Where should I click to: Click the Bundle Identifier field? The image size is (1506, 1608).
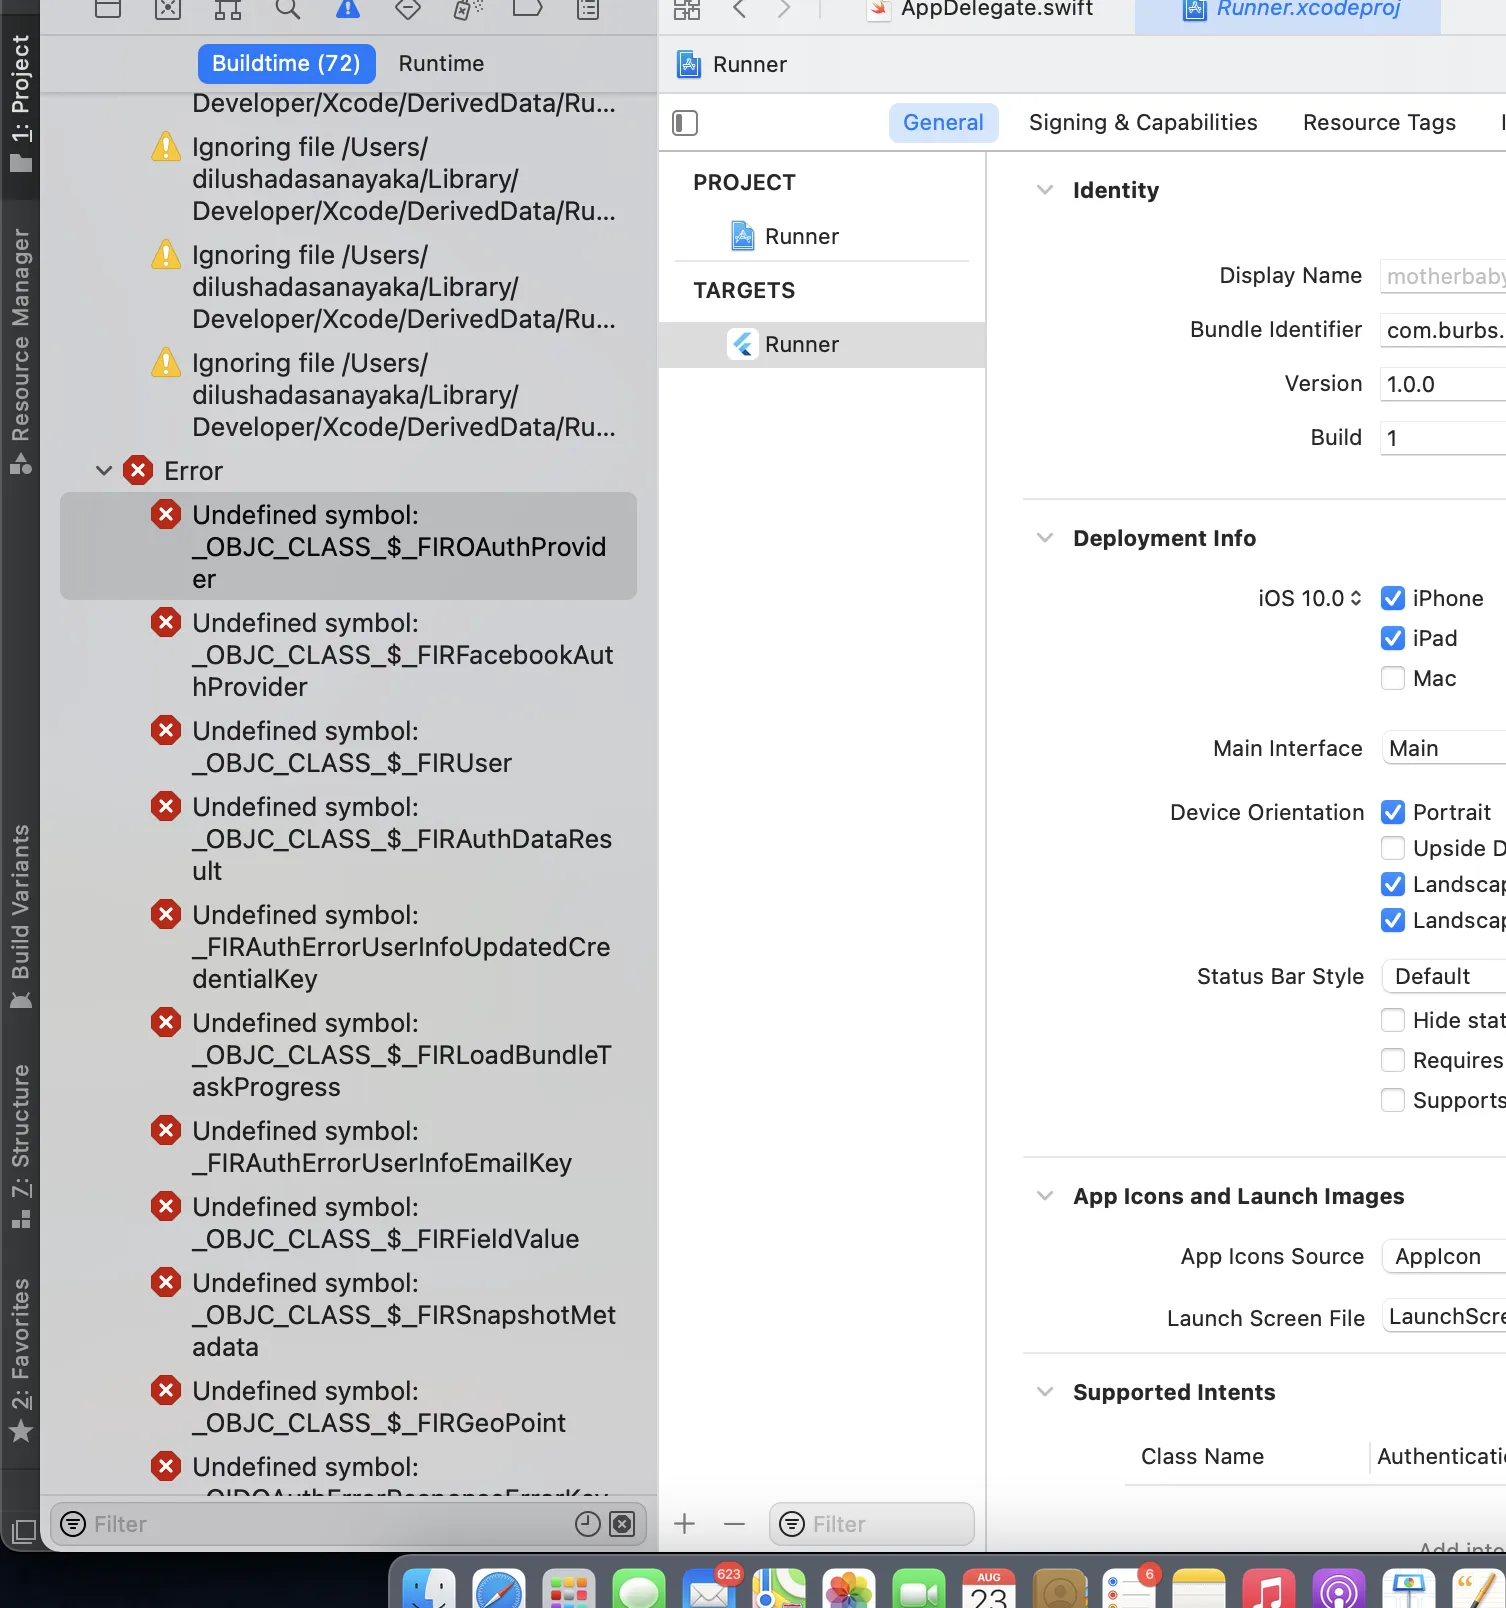(x=1443, y=330)
